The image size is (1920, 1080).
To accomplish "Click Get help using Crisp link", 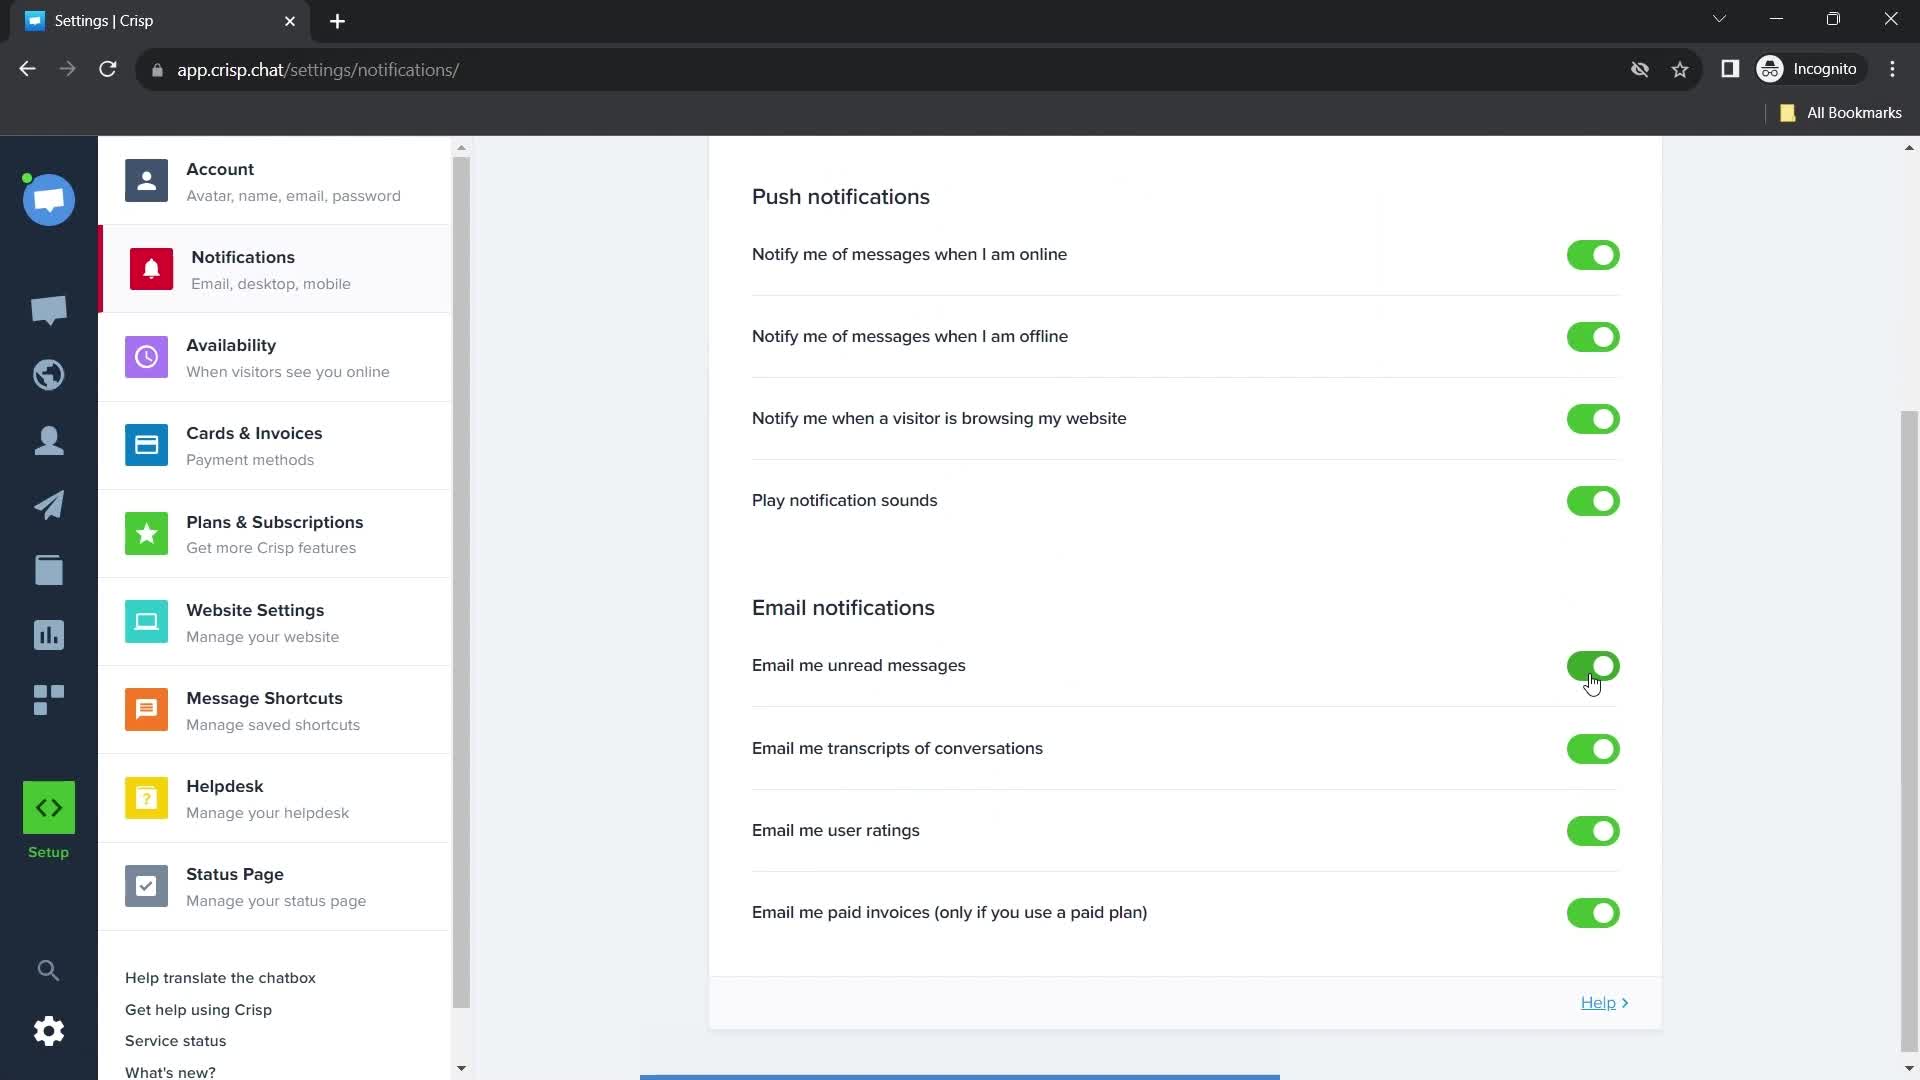I will coord(198,1010).
